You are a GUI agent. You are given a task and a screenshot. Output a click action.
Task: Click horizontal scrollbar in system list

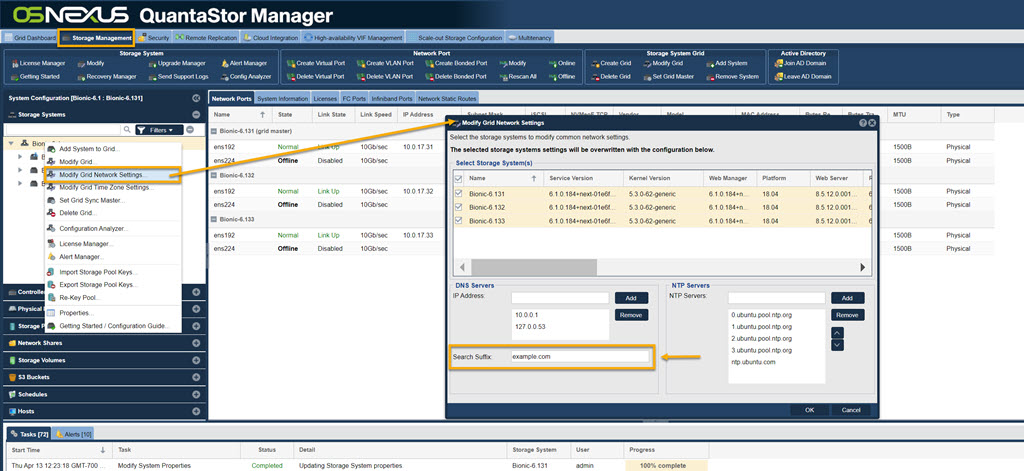[x=534, y=267]
